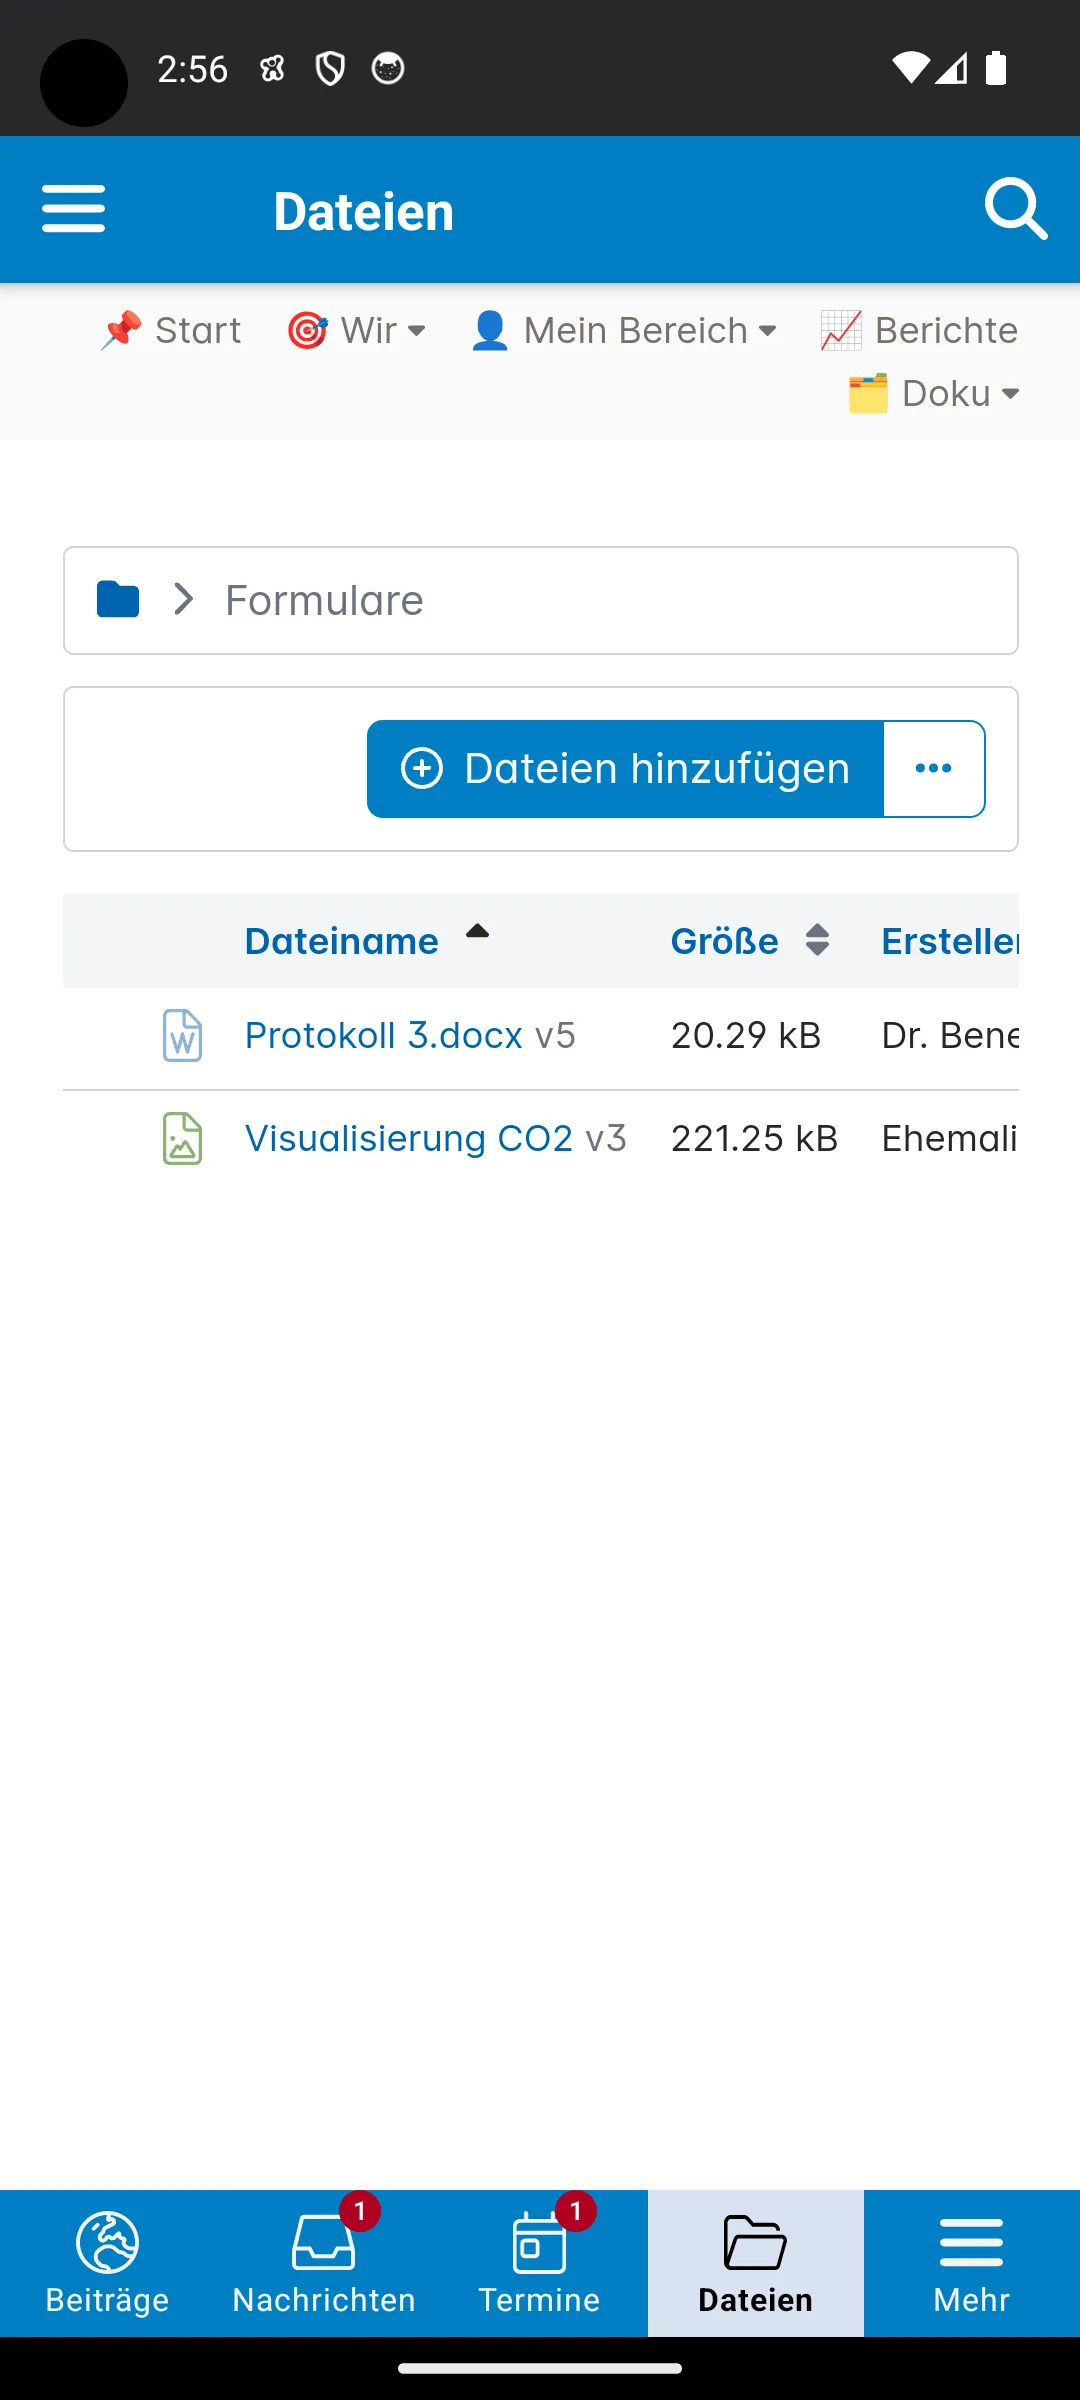Sort by the Größe column header
The image size is (1080, 2400).
click(724, 941)
